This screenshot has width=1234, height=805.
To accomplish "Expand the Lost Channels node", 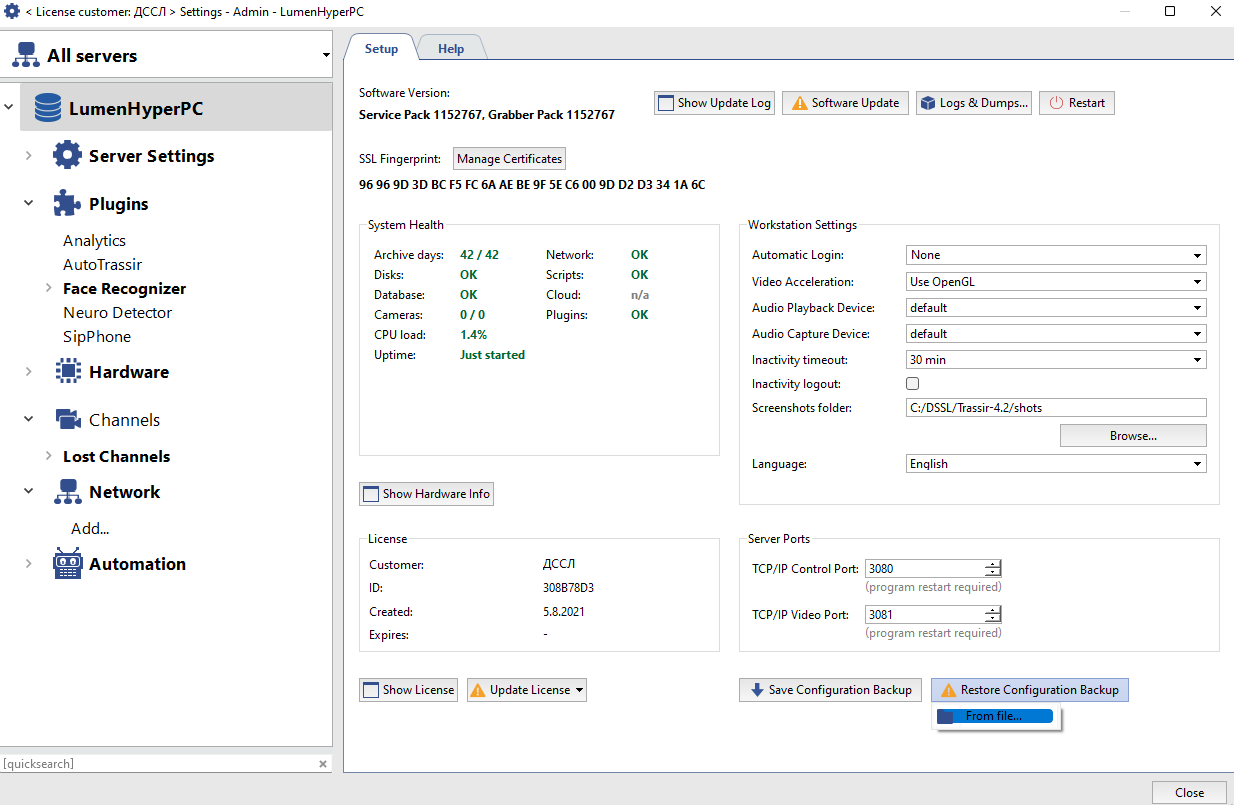I will [48, 456].
